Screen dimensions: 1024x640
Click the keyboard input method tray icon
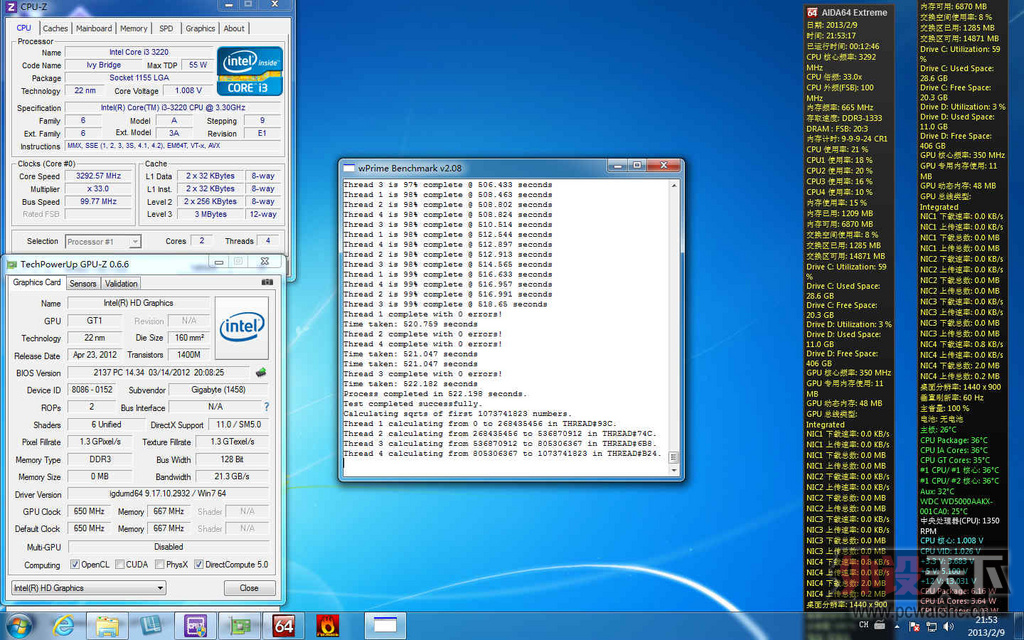(x=879, y=625)
